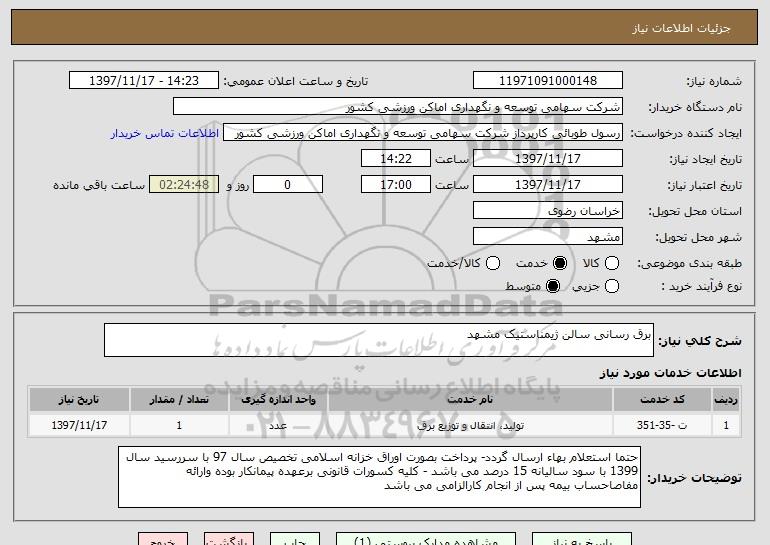The width and height of the screenshot is (770, 545).
Task: Click the general need description text box
Action: pyautogui.click(x=379, y=340)
